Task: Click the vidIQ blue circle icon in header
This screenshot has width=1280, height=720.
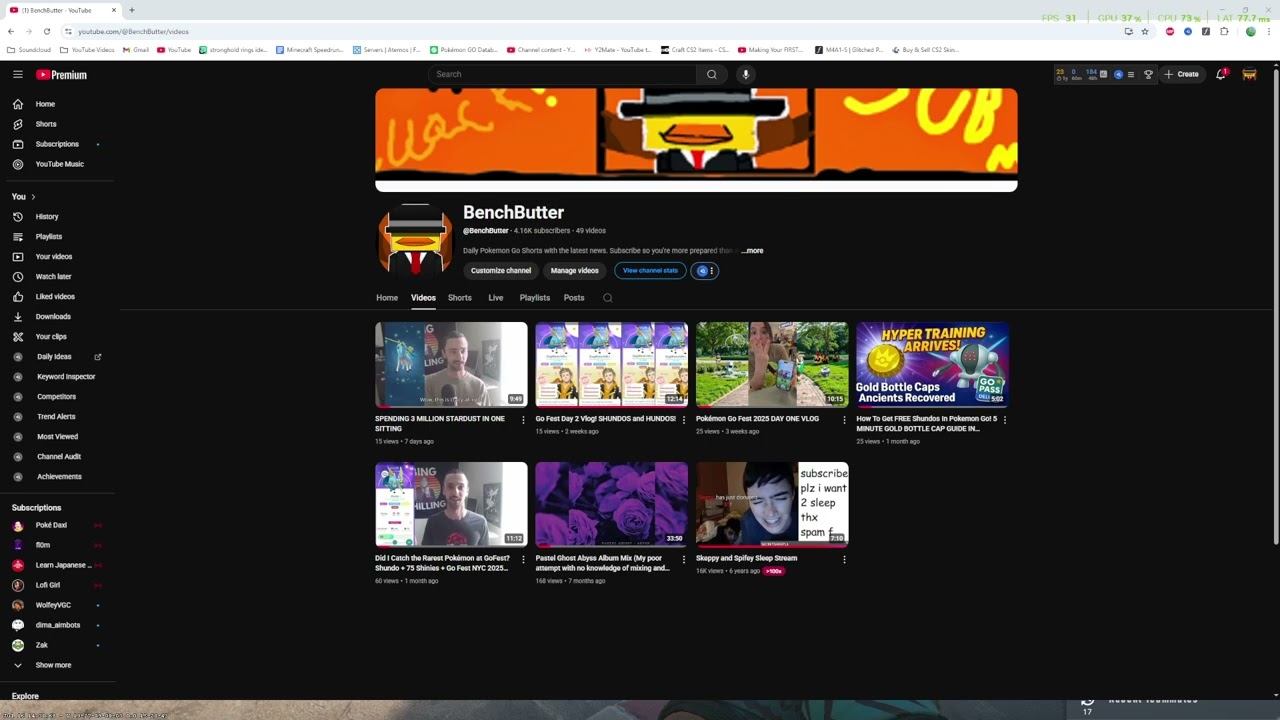Action: (1118, 74)
